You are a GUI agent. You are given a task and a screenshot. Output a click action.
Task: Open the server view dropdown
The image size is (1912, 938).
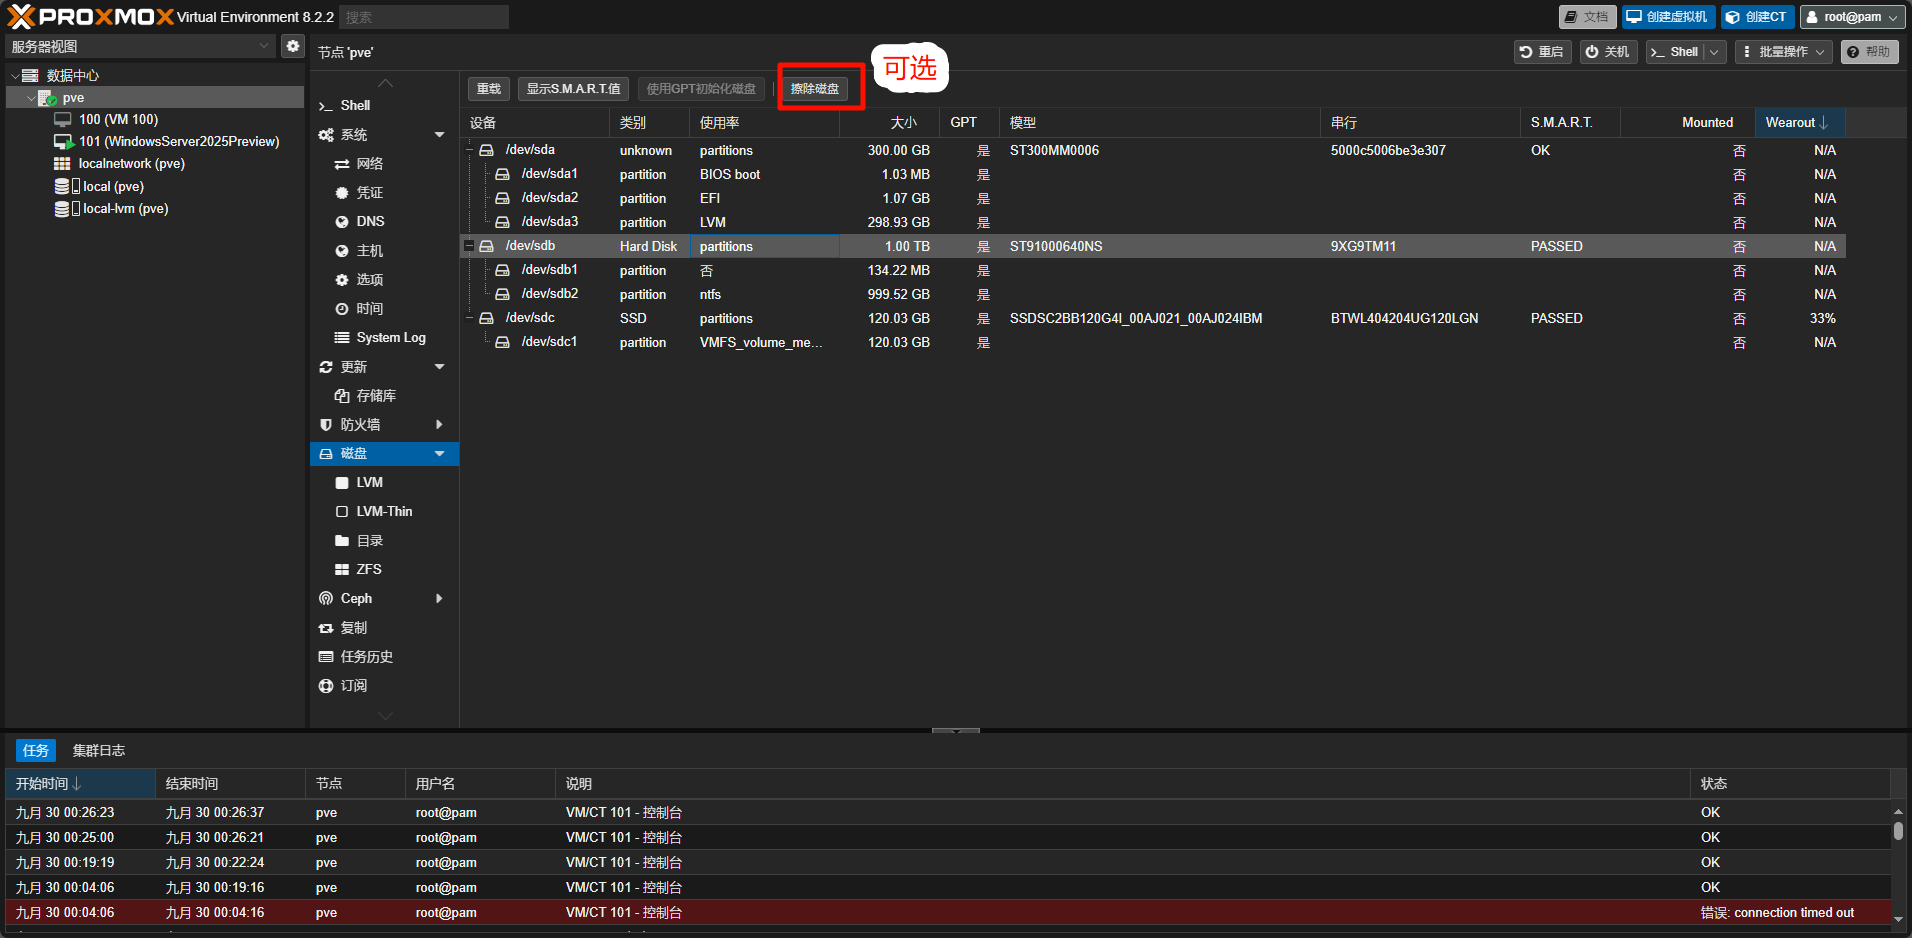click(263, 46)
